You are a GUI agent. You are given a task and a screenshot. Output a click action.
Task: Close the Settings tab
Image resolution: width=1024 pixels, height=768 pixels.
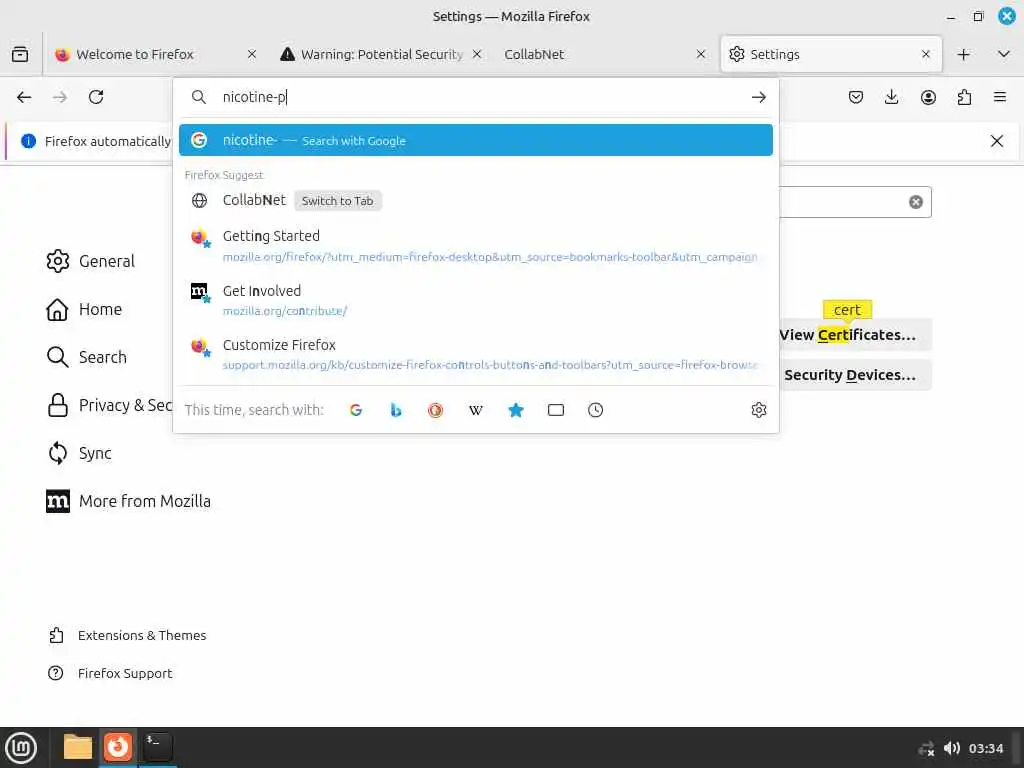(925, 54)
